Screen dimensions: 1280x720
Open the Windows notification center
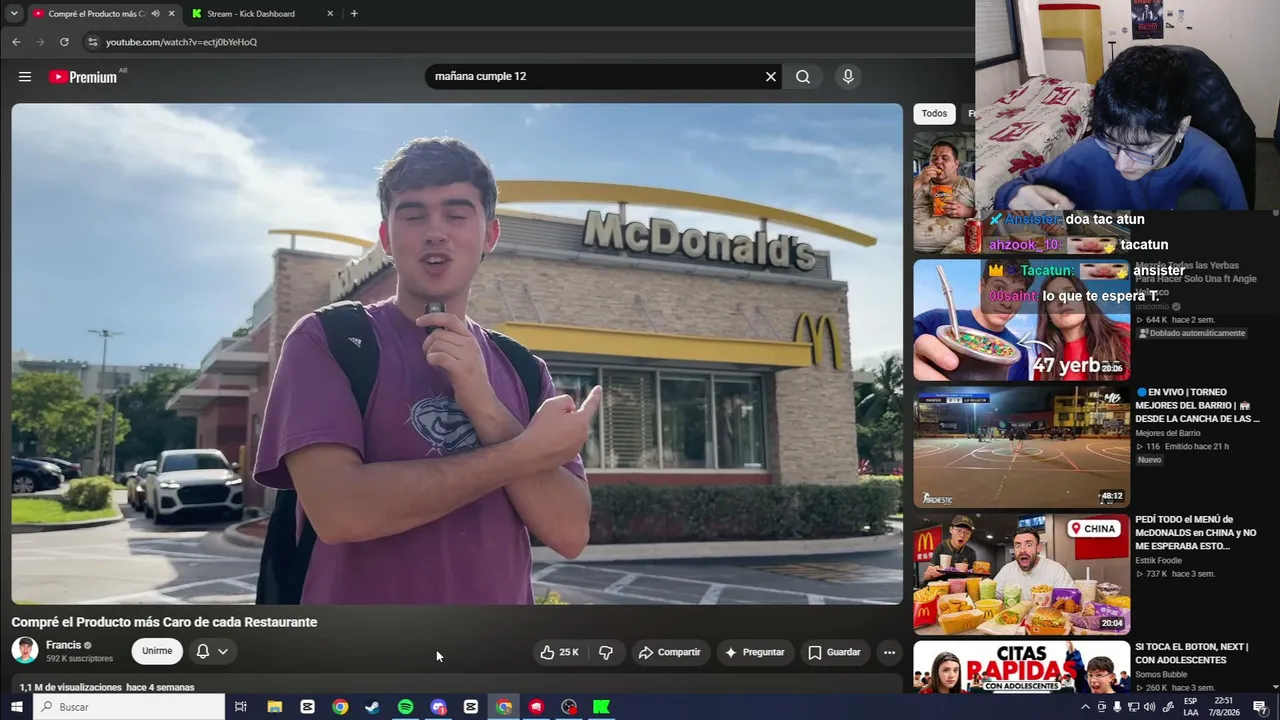[x=1260, y=707]
